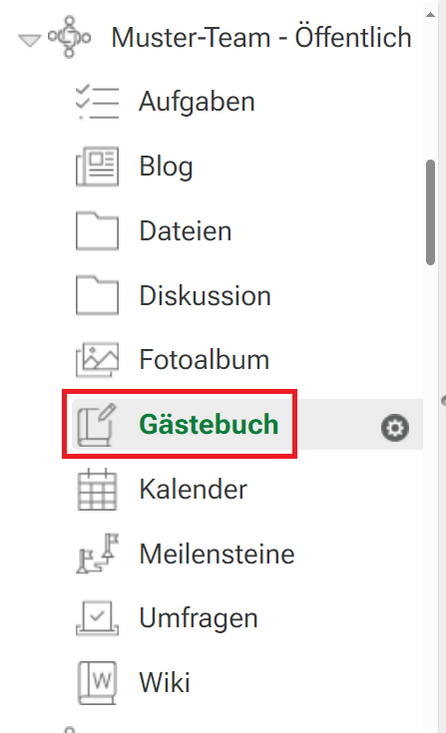Click the Meilensteine flags icon
Screen dimensions: 446x733
pyautogui.click(x=97, y=553)
